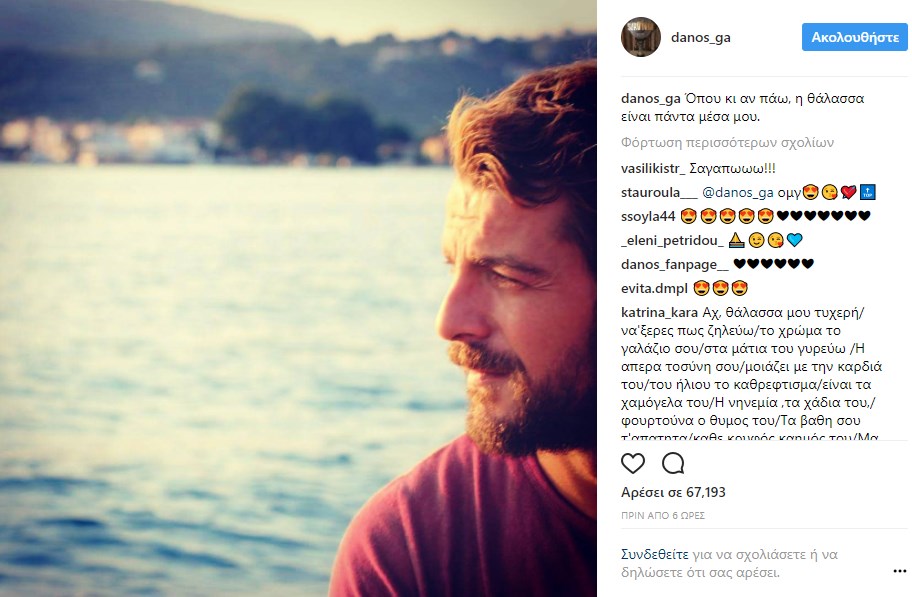Open ssoyla44 commenter profile
The image size is (912, 597).
click(648, 216)
